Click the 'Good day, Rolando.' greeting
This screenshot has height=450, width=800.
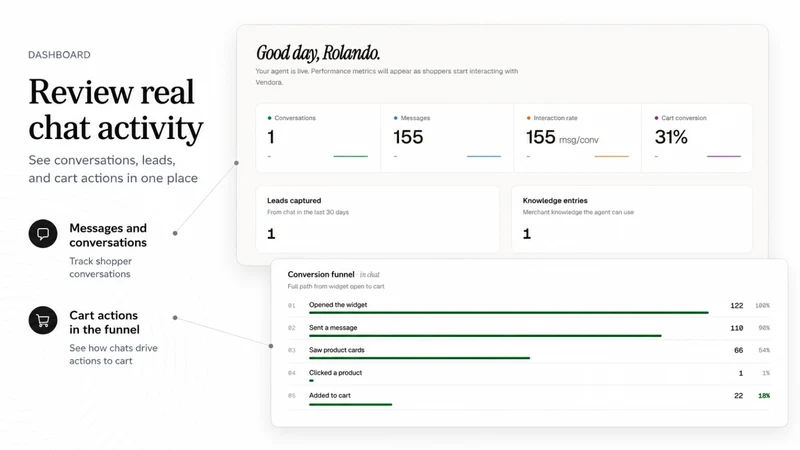pos(318,53)
